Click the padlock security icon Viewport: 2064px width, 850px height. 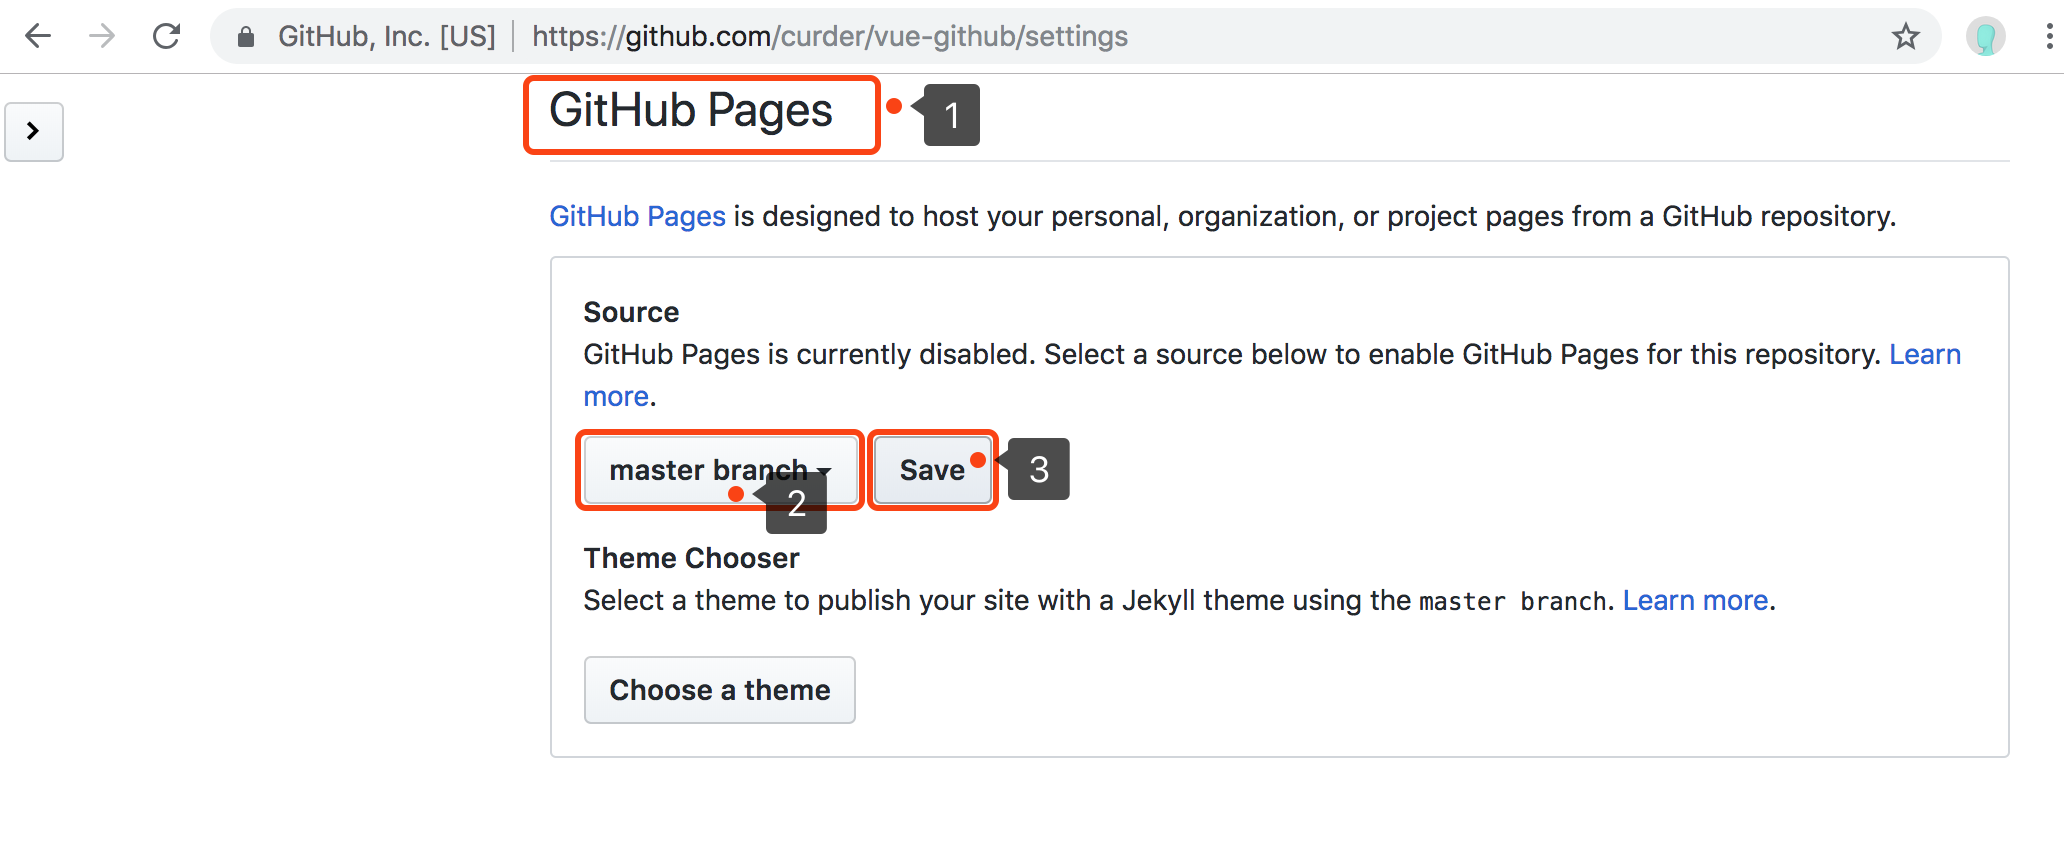(x=245, y=37)
